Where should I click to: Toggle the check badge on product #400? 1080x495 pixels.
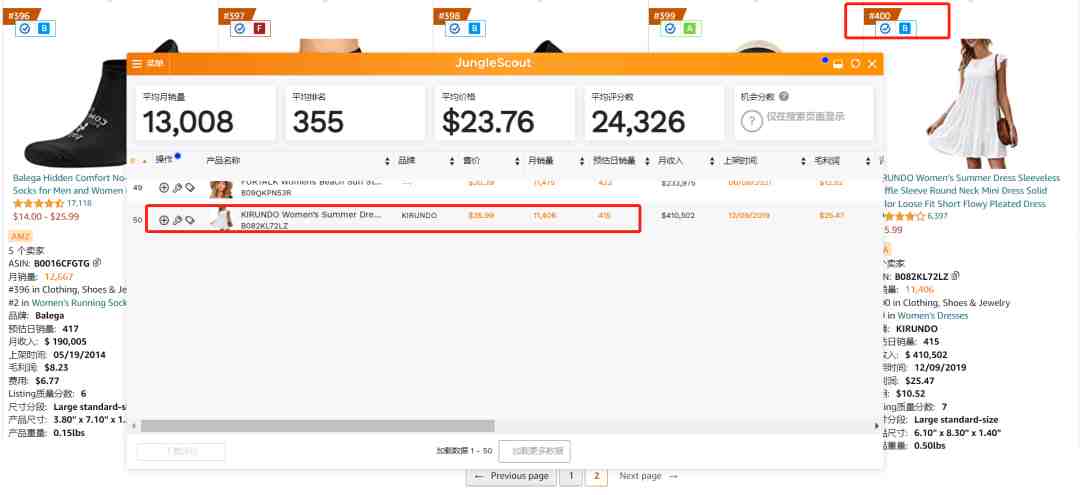[886, 28]
